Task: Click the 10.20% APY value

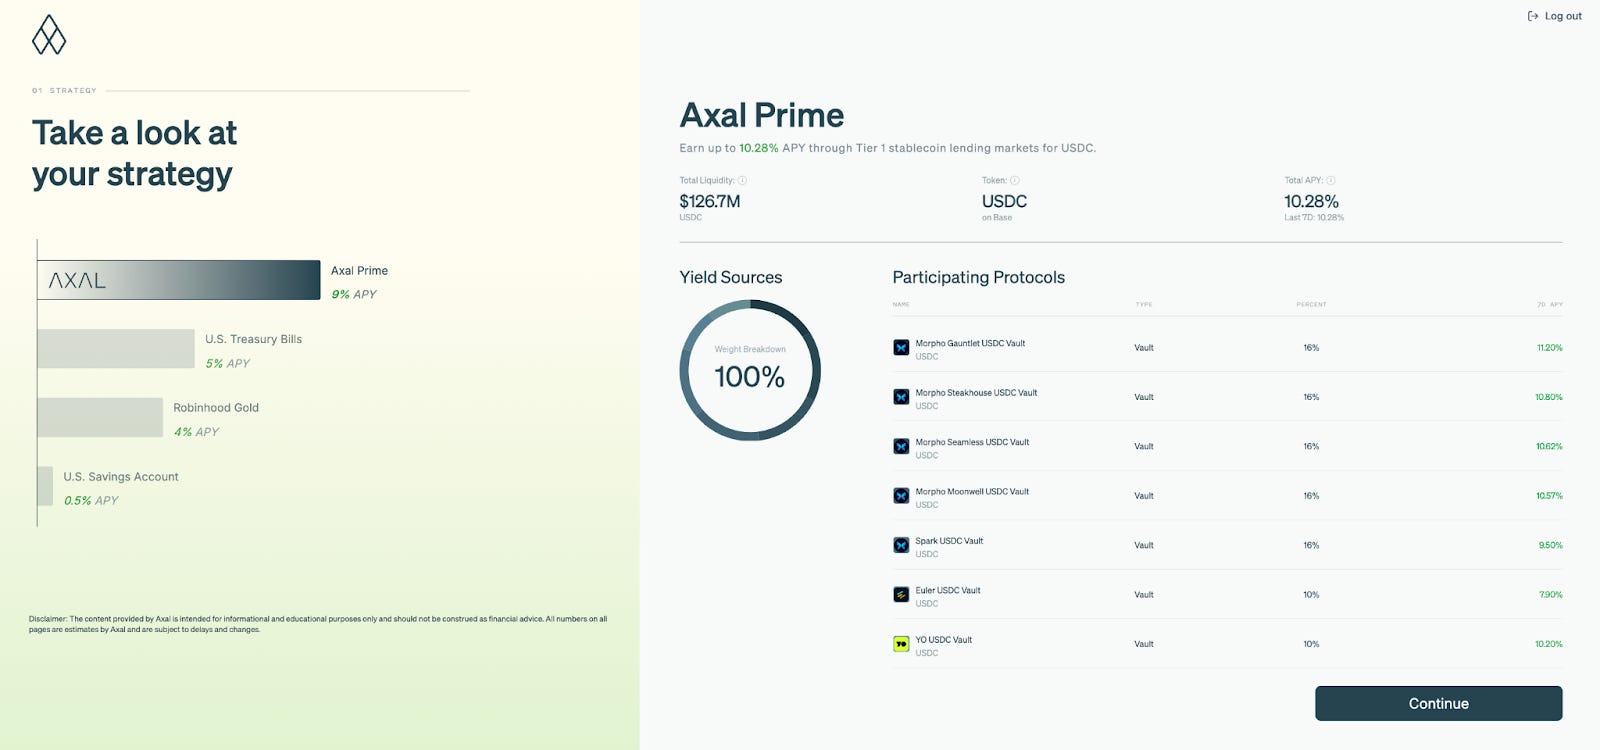Action: click(1549, 644)
